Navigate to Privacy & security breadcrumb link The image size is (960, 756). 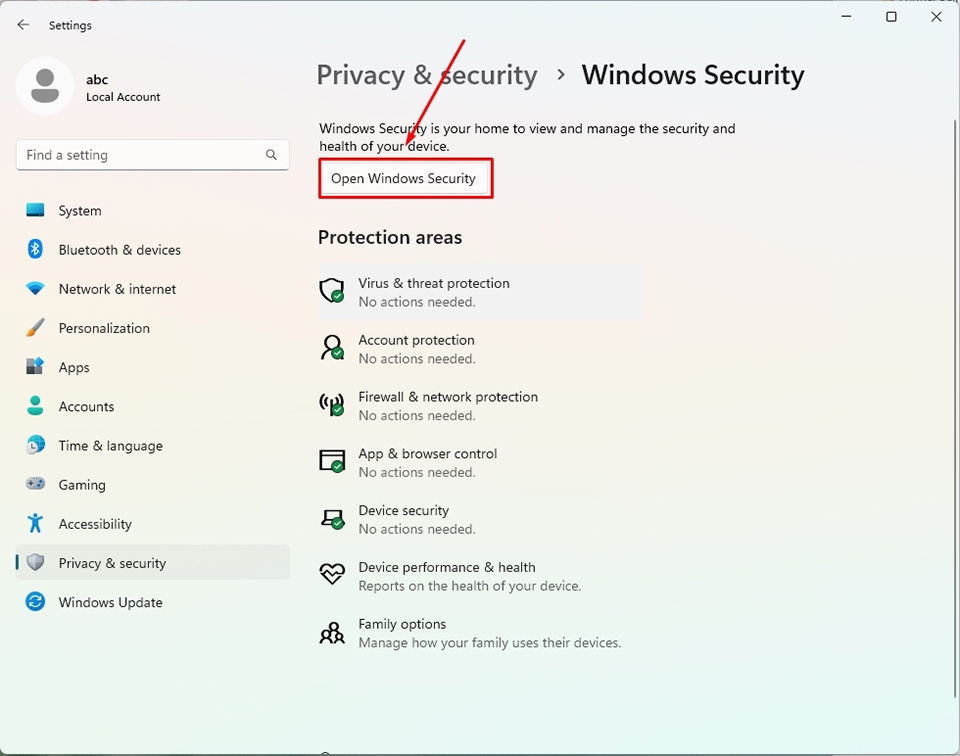[426, 74]
